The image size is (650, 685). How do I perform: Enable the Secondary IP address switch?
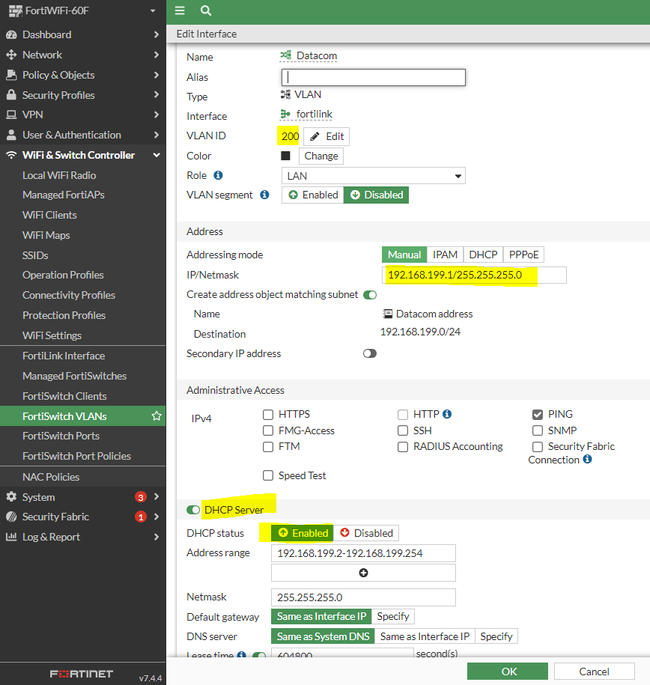pos(370,353)
